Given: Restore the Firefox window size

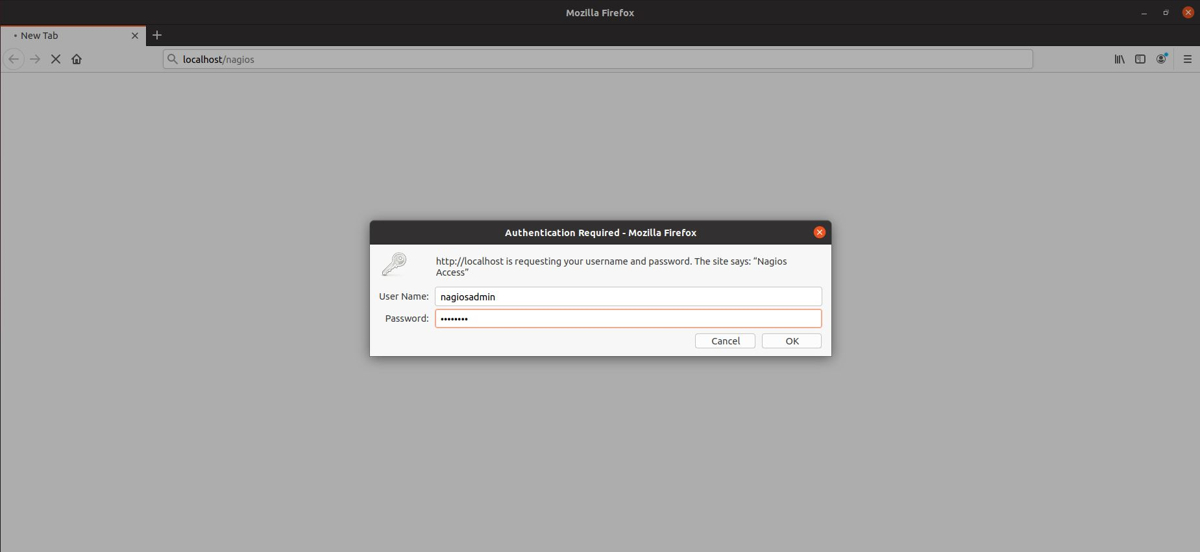Looking at the screenshot, I should click(x=1166, y=12).
